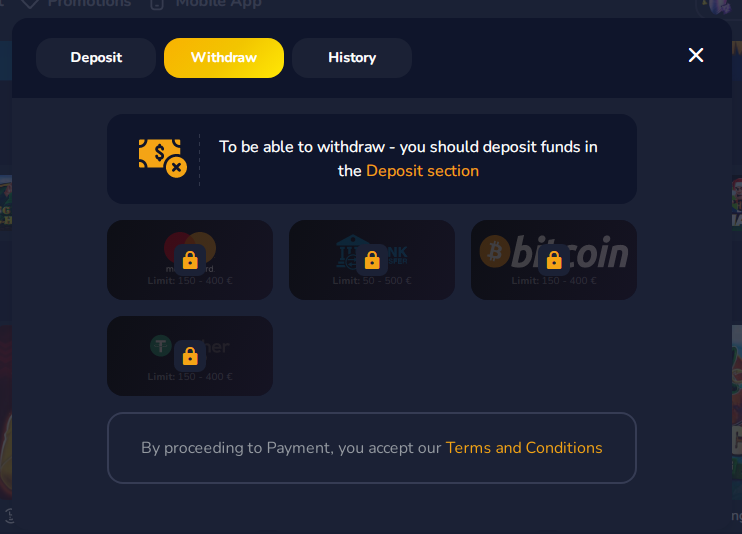This screenshot has height=534, width=742.
Task: Click the cash icon in the withdraw notice
Action: click(162, 158)
